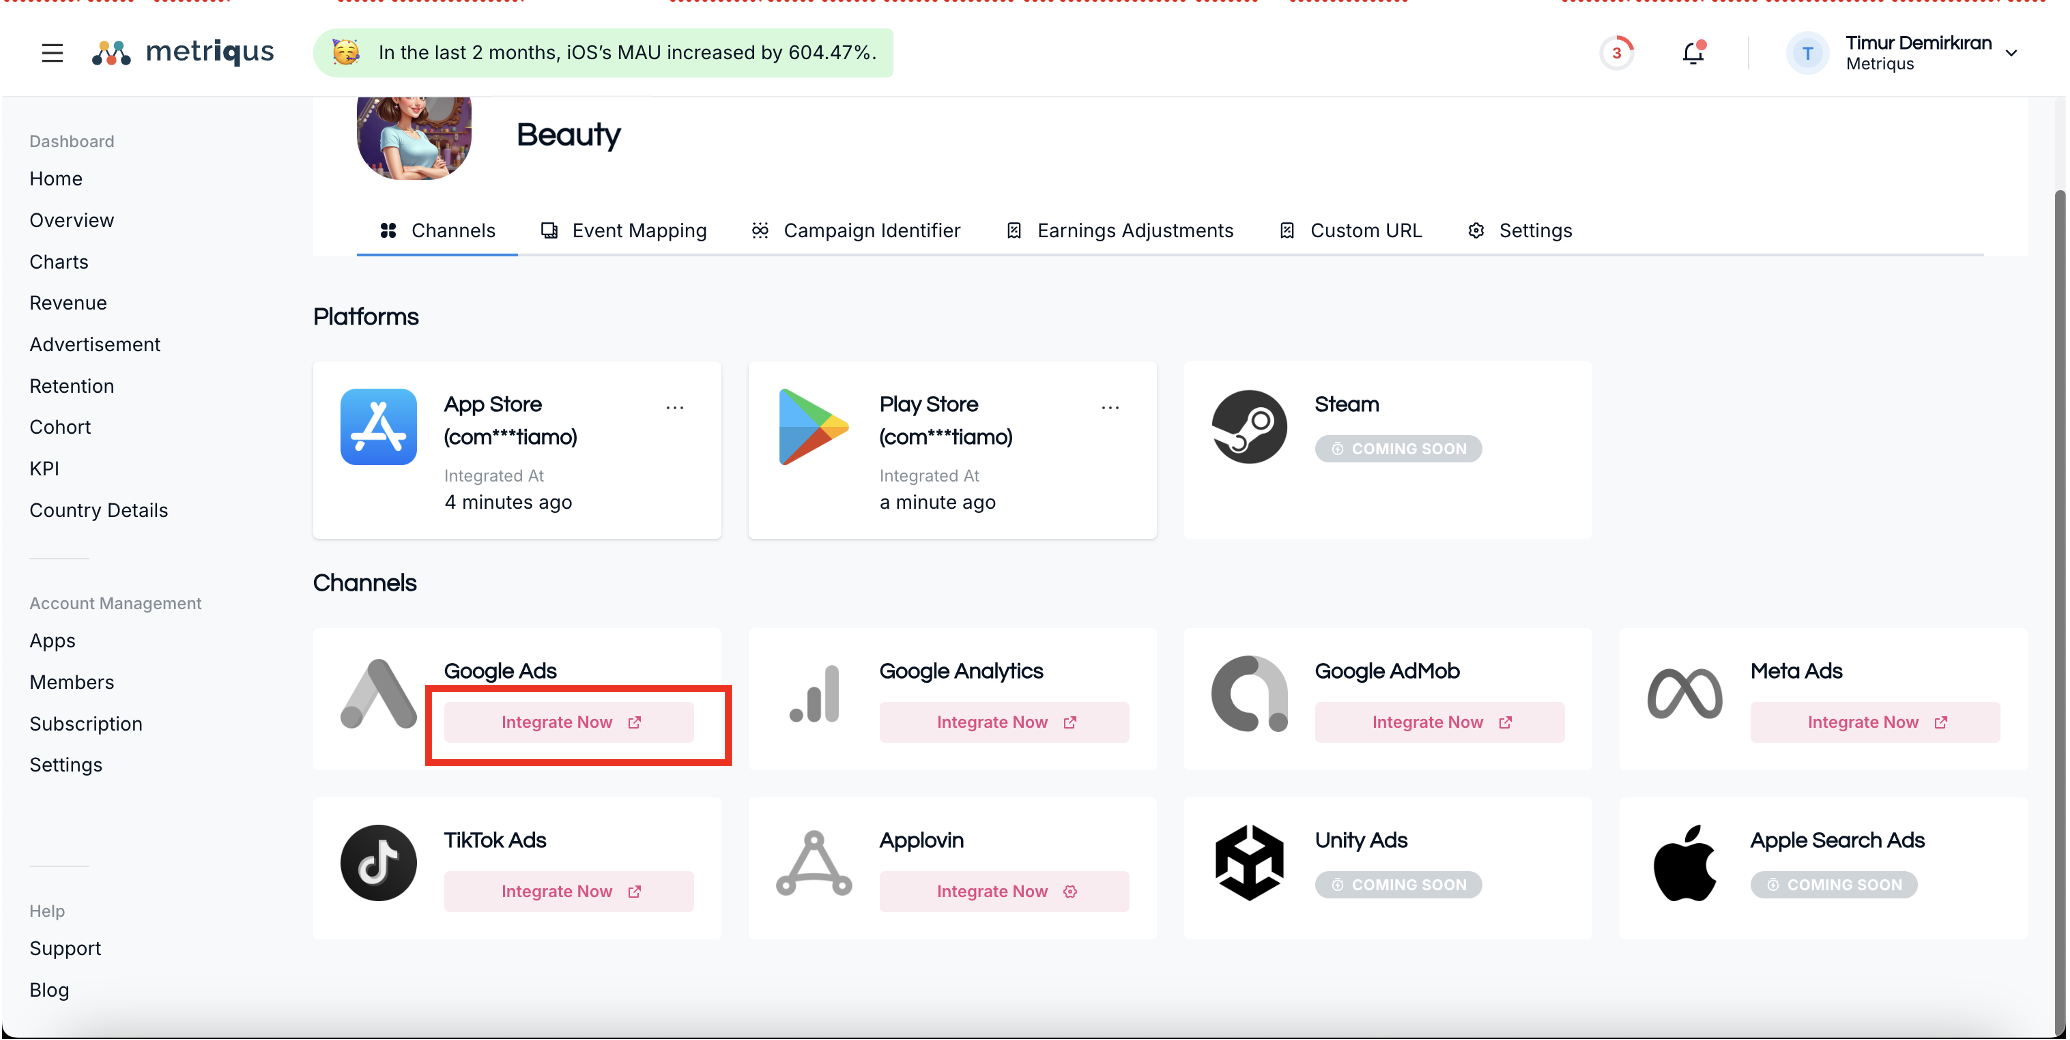Switch to the Channels tab
This screenshot has width=2070, height=1040.
[437, 231]
